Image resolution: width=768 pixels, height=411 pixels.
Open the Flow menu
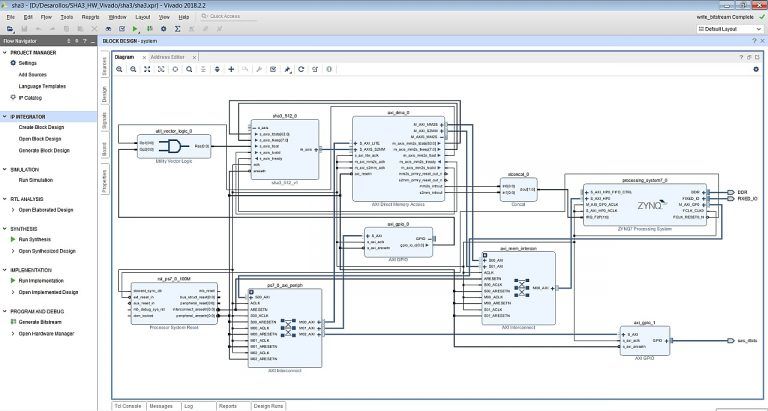(x=46, y=17)
